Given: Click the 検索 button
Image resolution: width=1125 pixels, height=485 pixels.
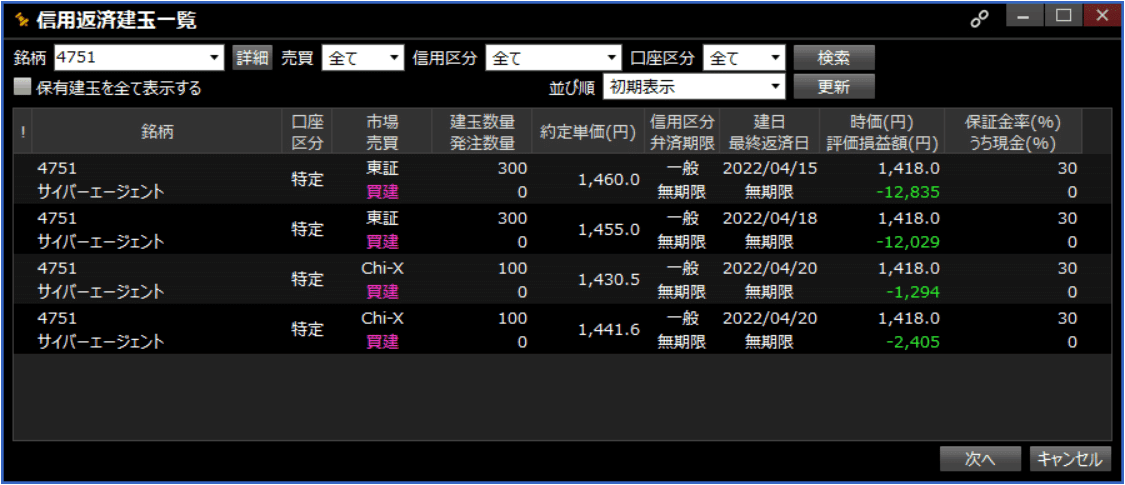Looking at the screenshot, I should tap(834, 57).
